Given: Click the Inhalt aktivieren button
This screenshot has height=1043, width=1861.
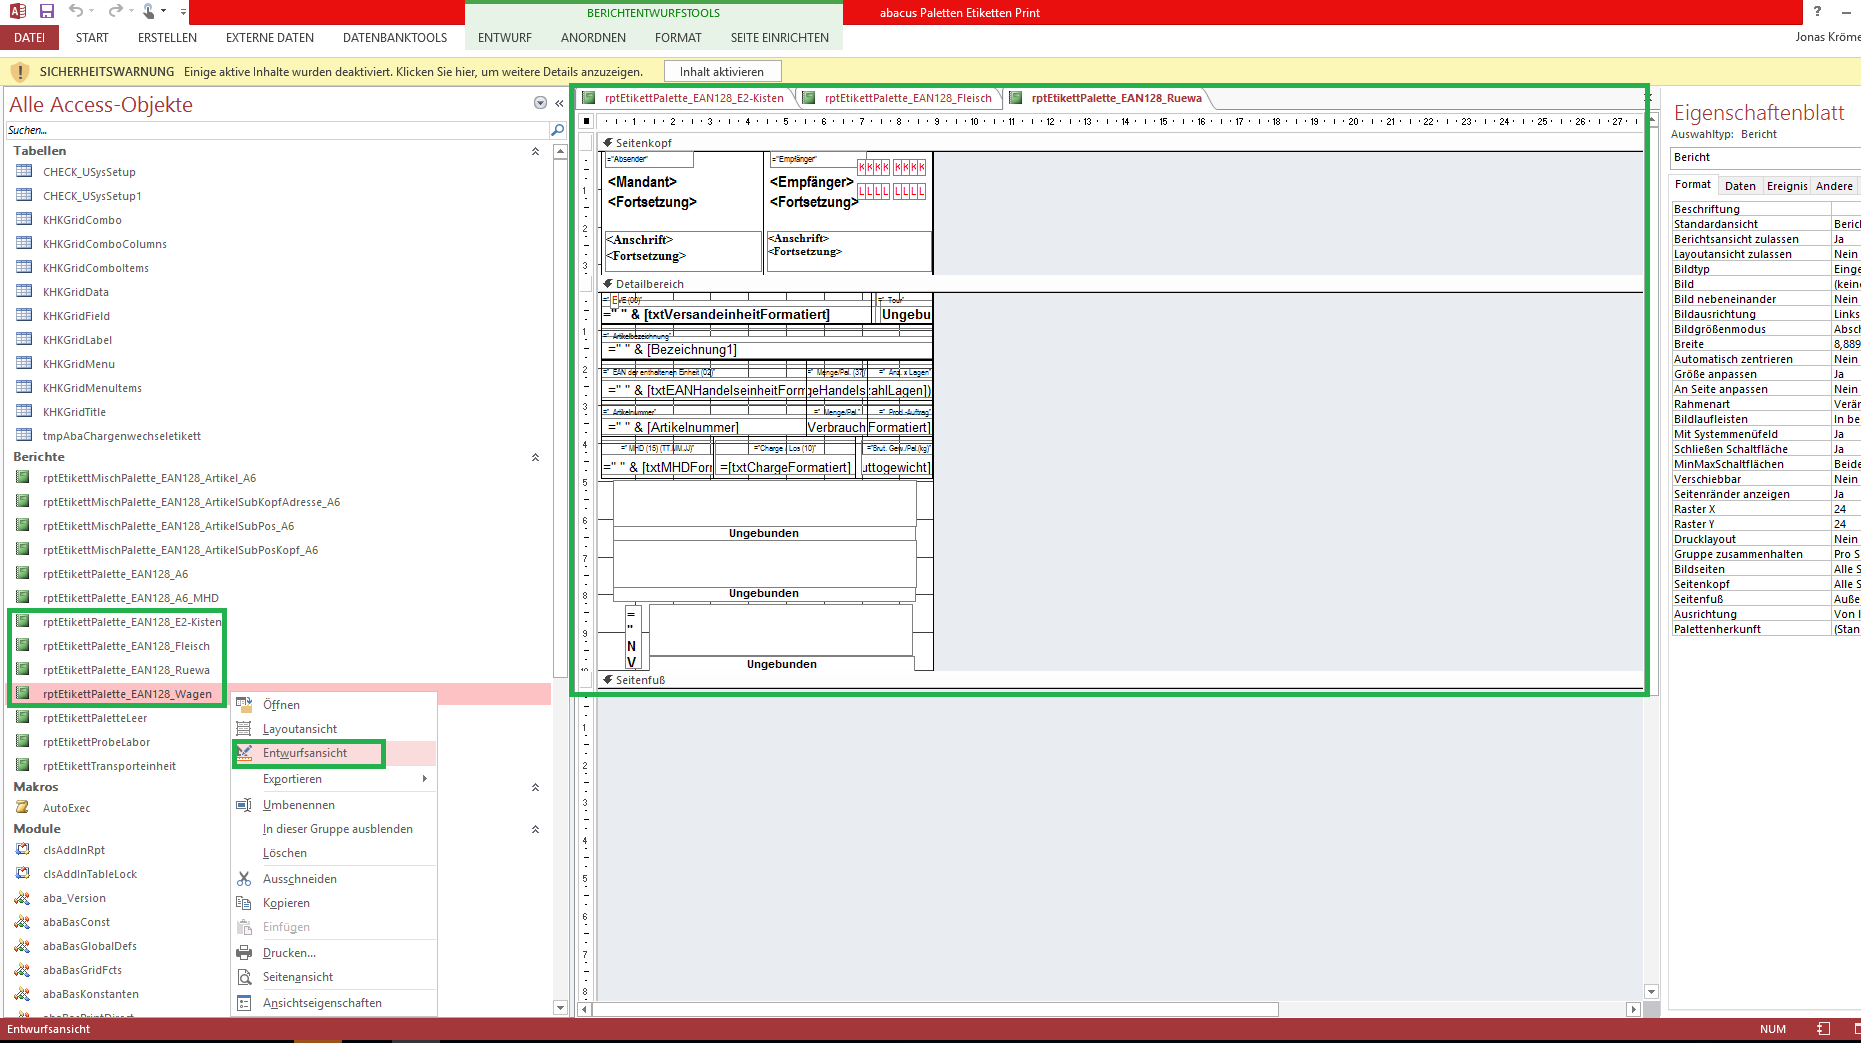Looking at the screenshot, I should click(722, 72).
